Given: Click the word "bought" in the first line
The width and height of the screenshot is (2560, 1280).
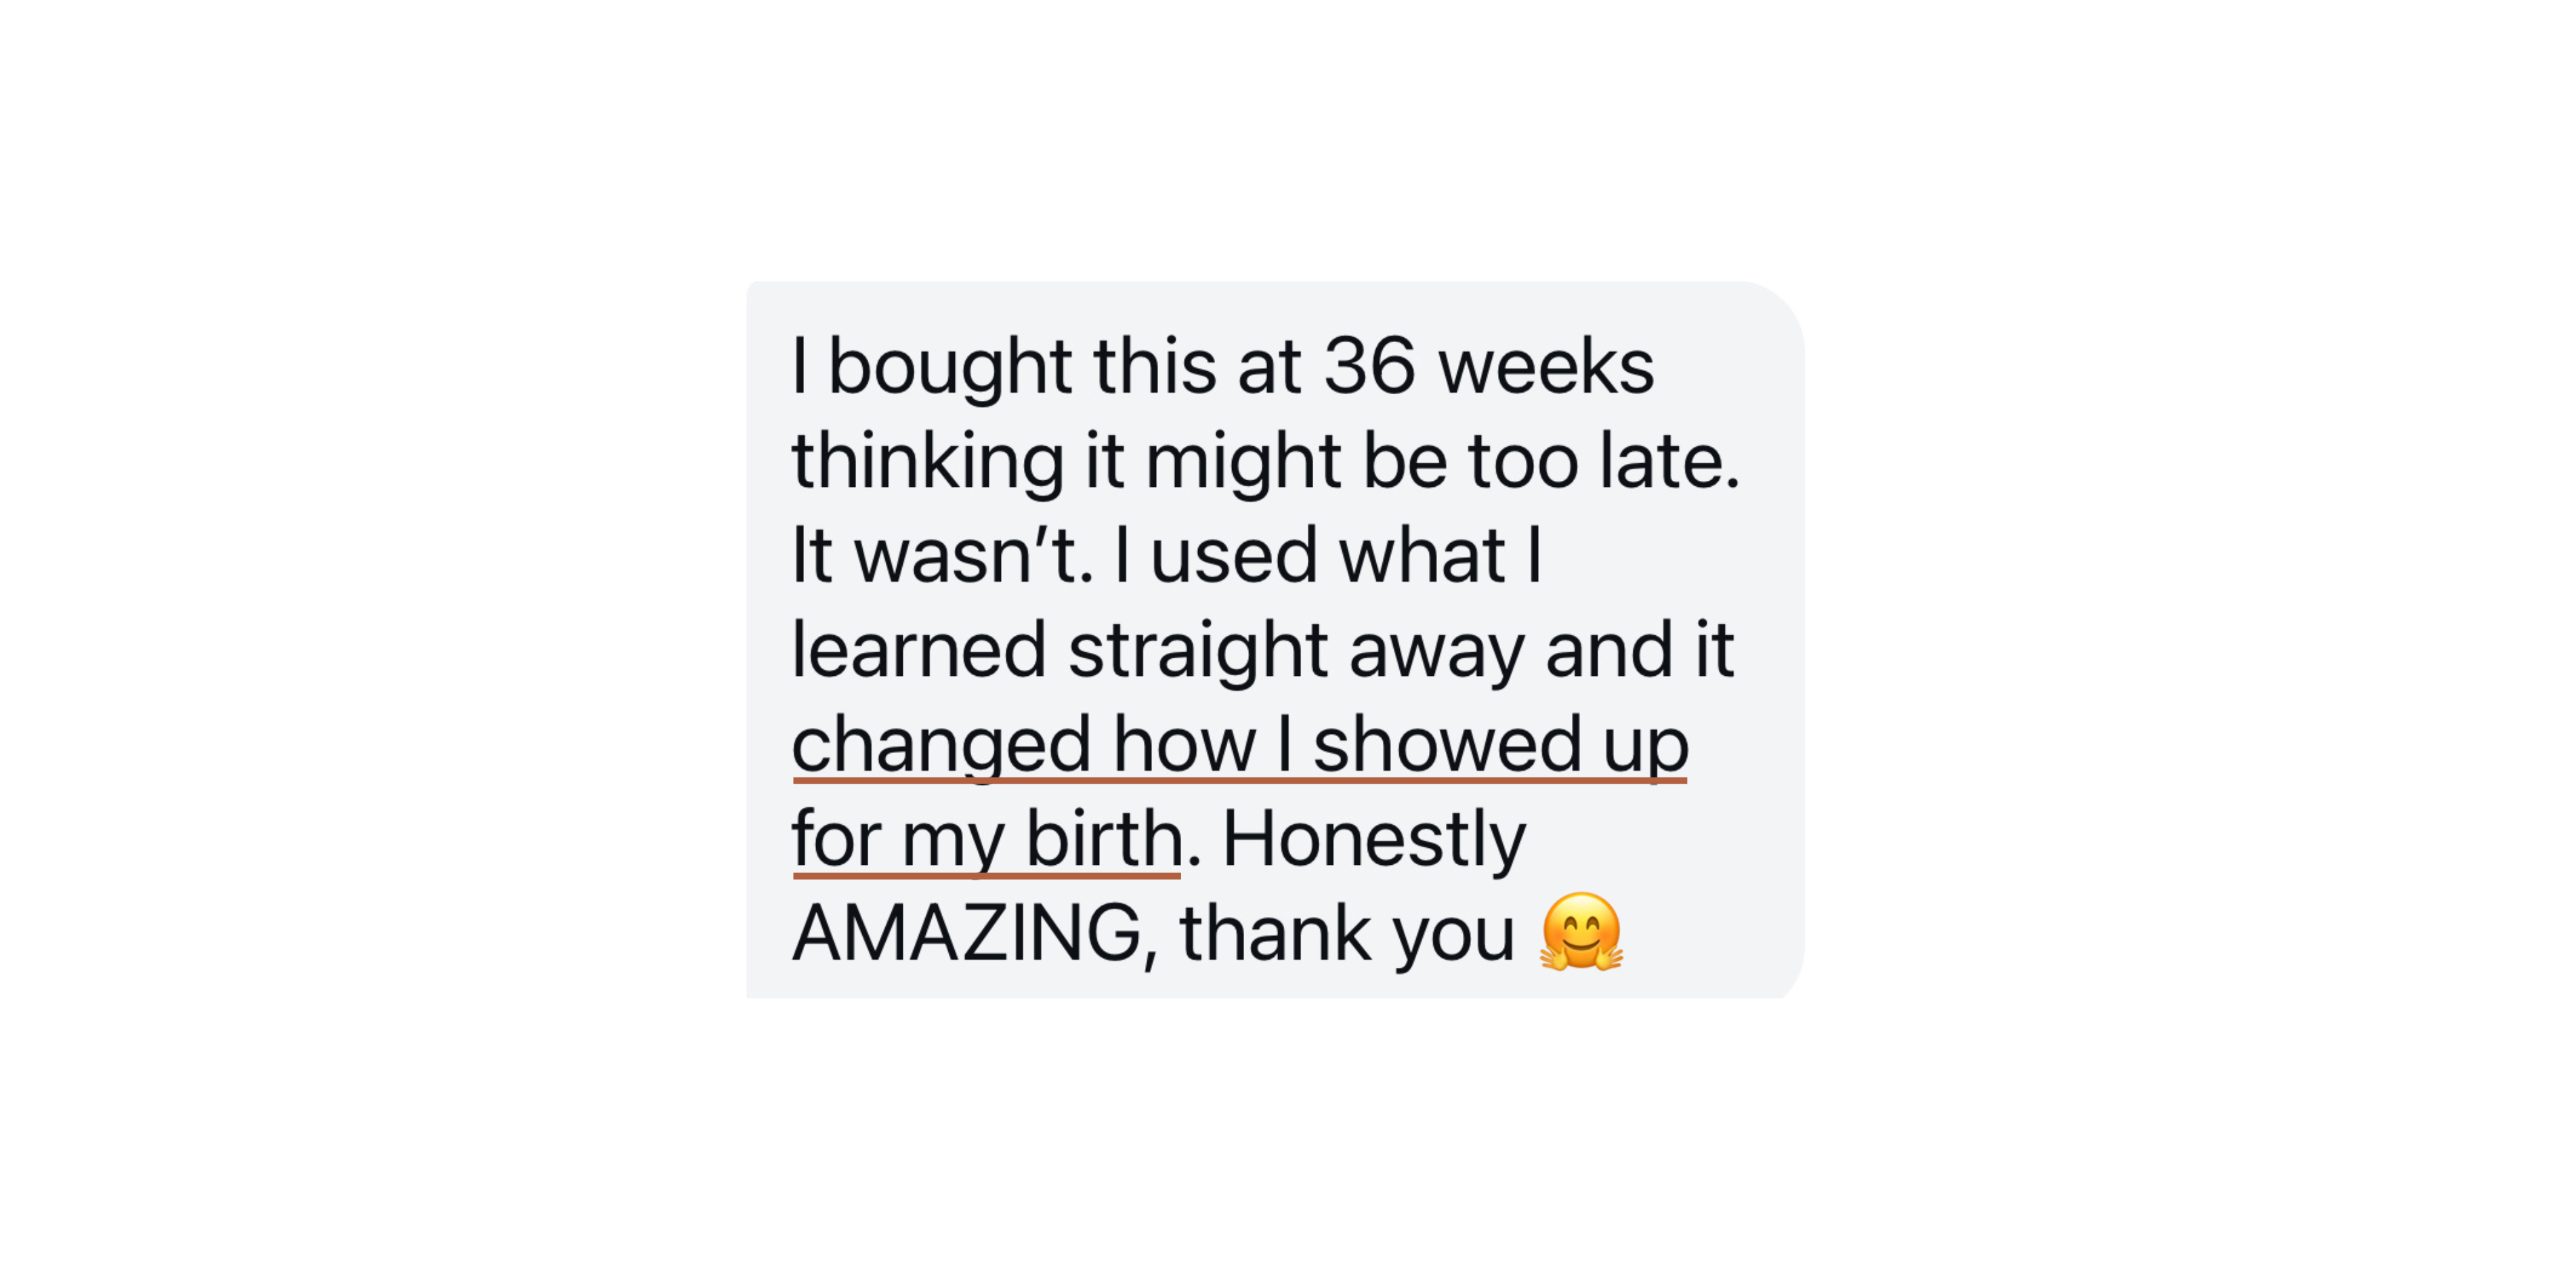Looking at the screenshot, I should [x=950, y=366].
